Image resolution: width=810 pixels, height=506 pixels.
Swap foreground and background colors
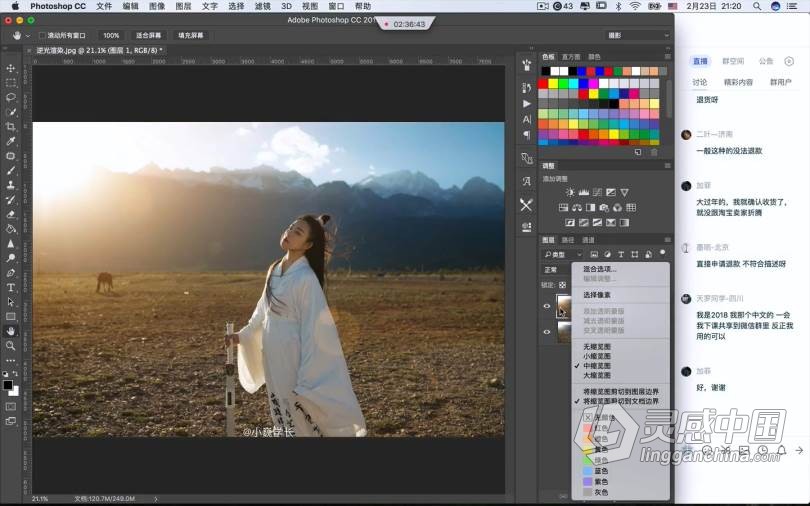(15, 374)
